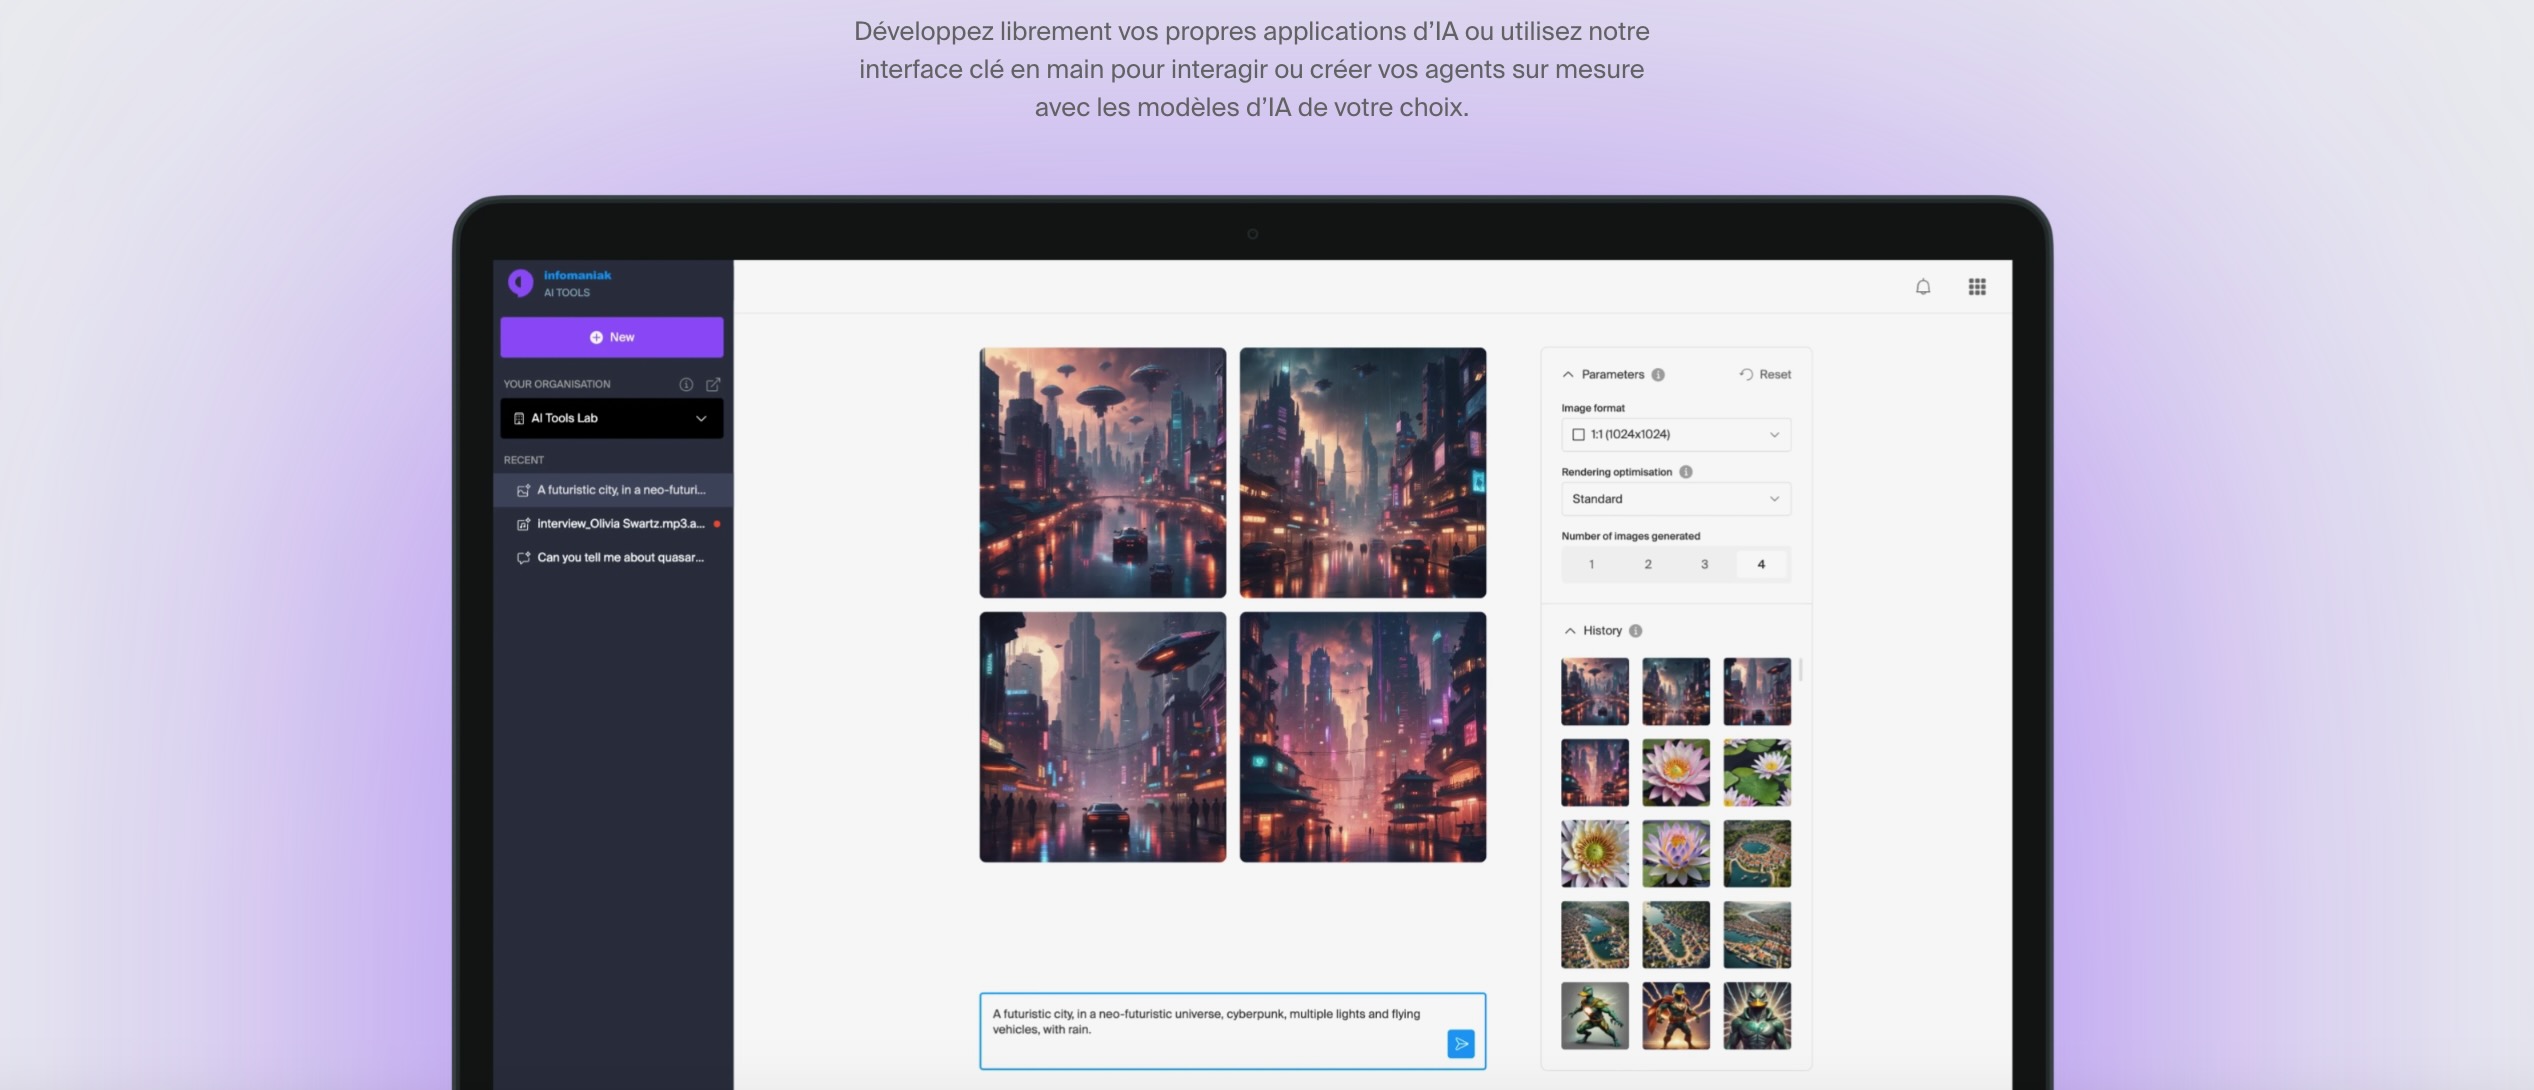Collapse the History section
Screen dimensions: 2534x1090
point(1570,631)
